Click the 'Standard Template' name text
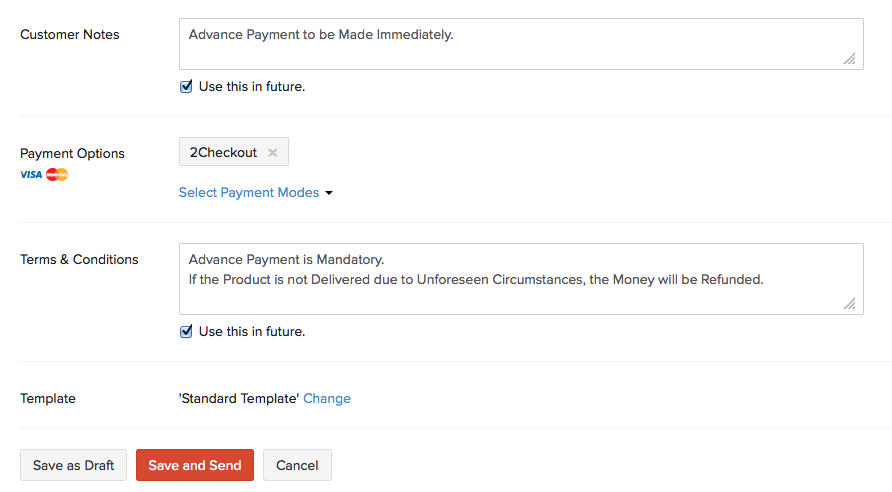Screen dimensions: 892x492 click(x=239, y=398)
